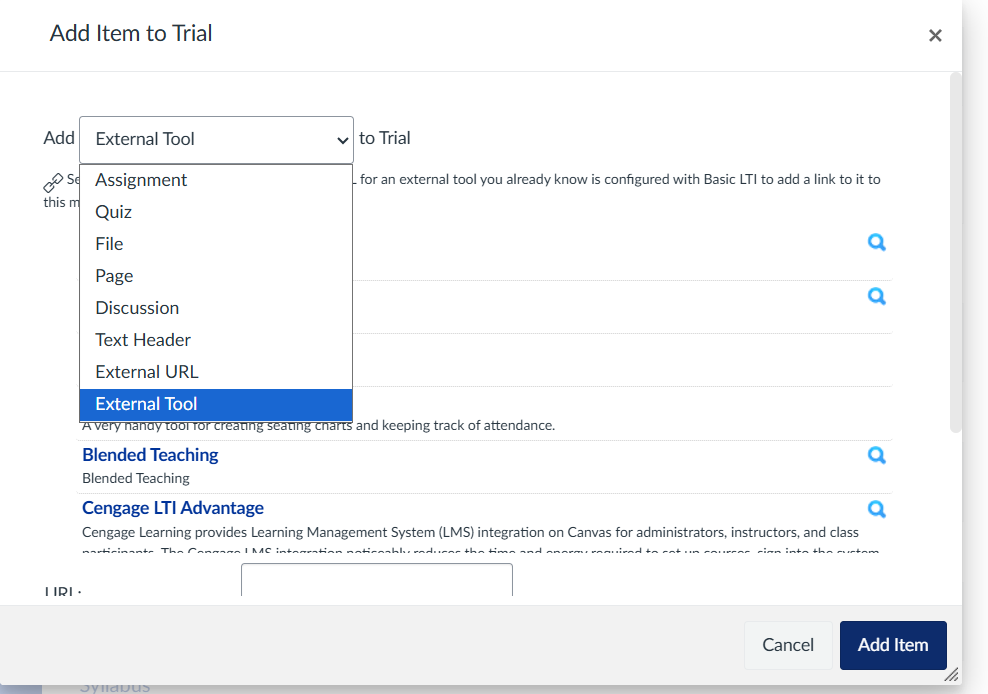The width and height of the screenshot is (988, 694).
Task: Open the "Cengage LTI Advantage" tool link
Action: 172,509
